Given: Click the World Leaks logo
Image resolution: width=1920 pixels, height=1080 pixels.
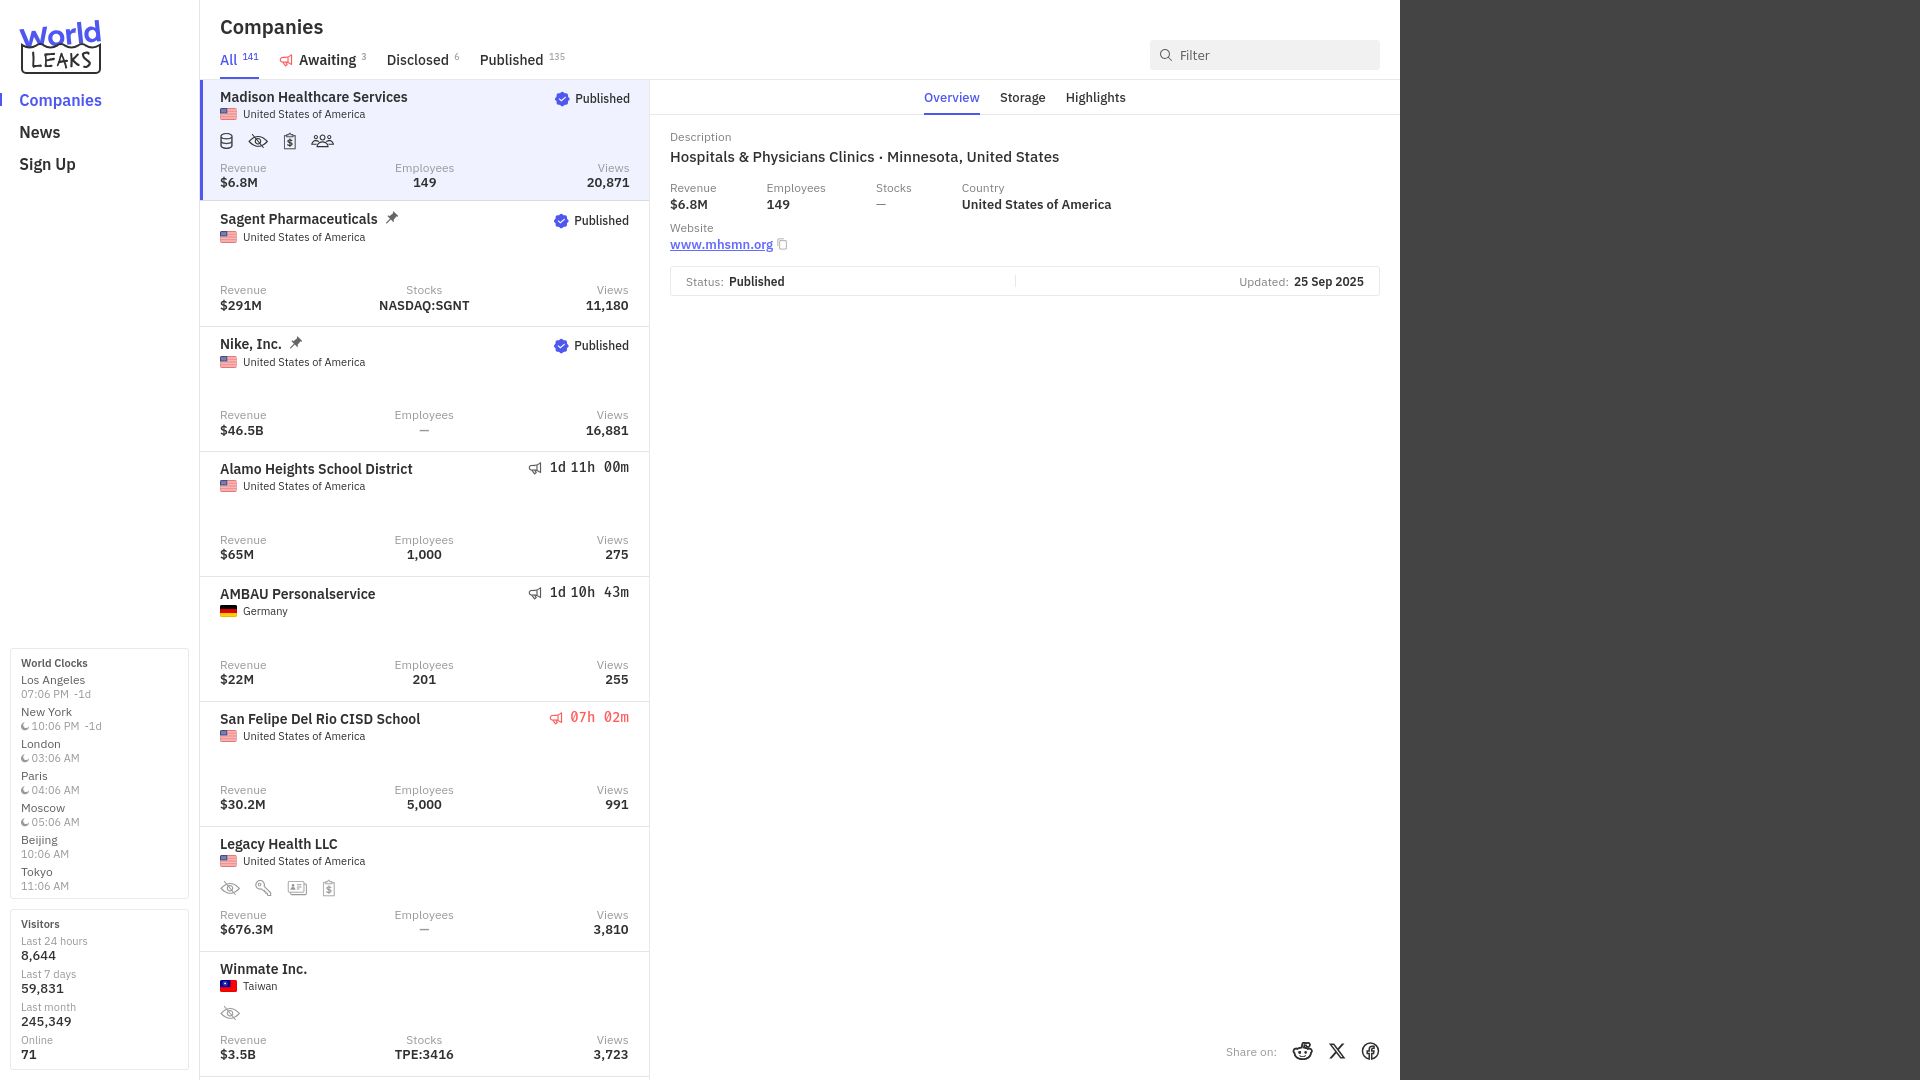Looking at the screenshot, I should point(60,47).
